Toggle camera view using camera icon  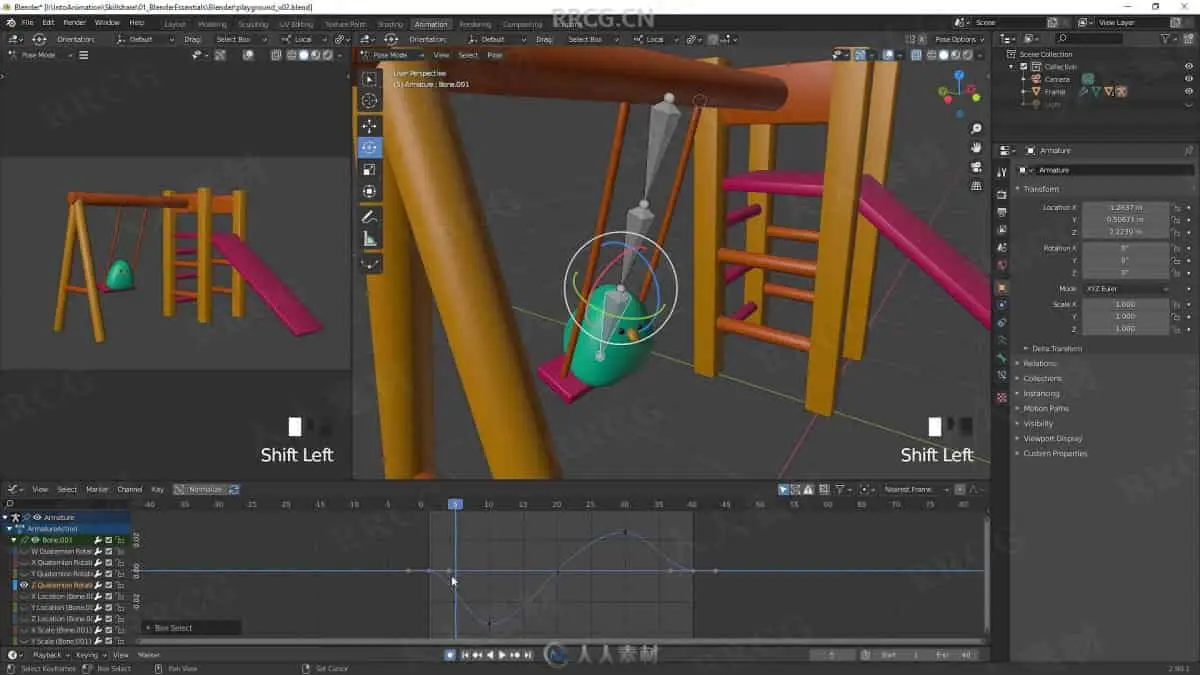click(x=976, y=166)
